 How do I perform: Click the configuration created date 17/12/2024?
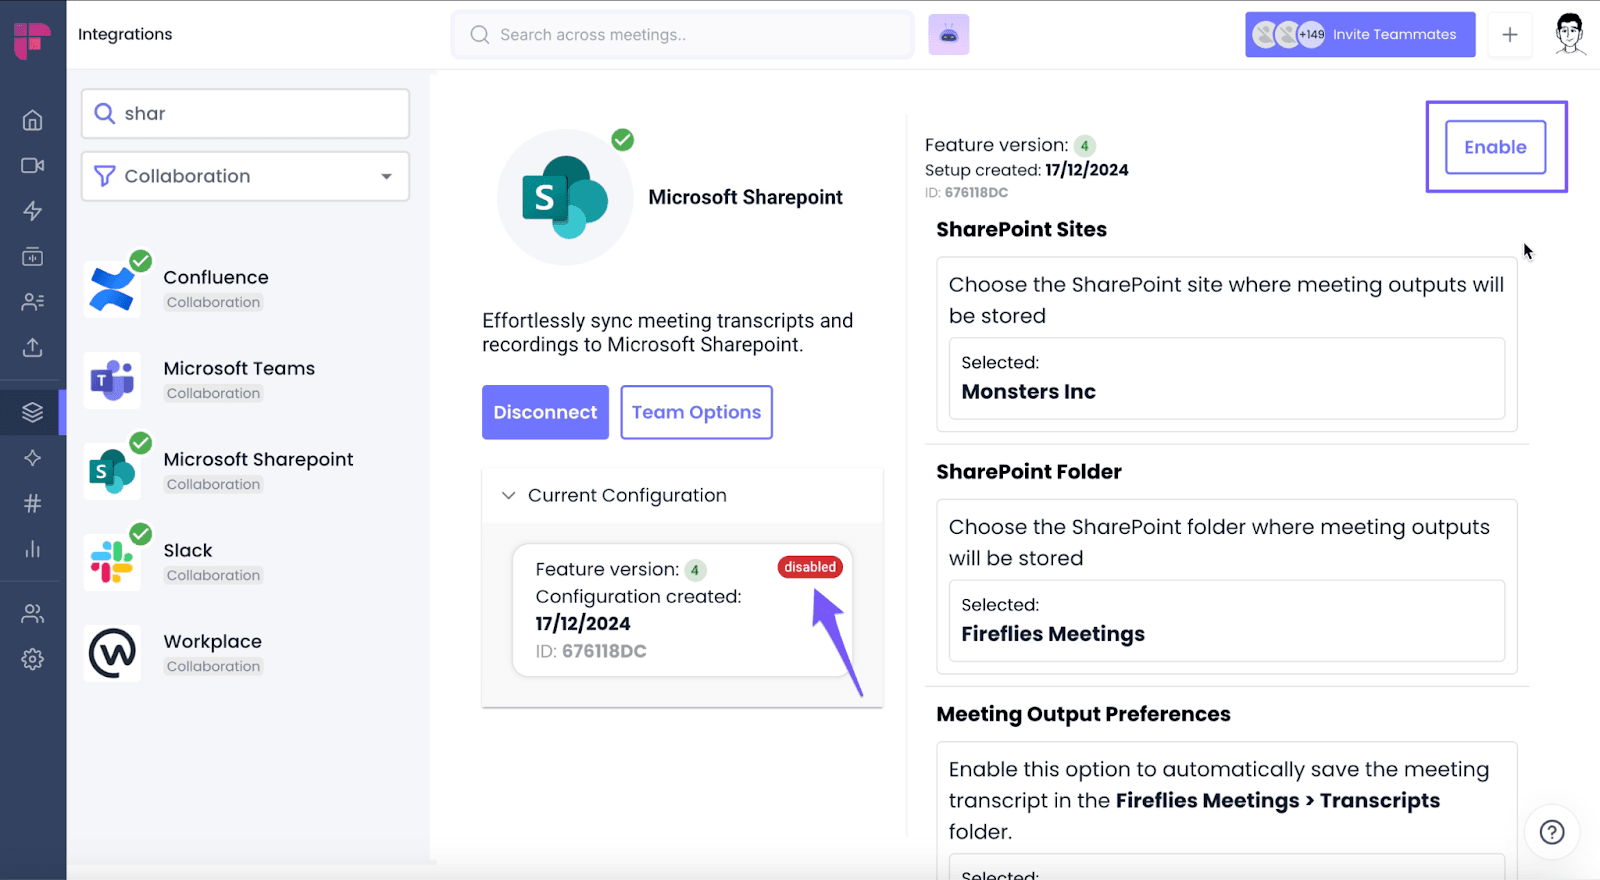tap(583, 623)
